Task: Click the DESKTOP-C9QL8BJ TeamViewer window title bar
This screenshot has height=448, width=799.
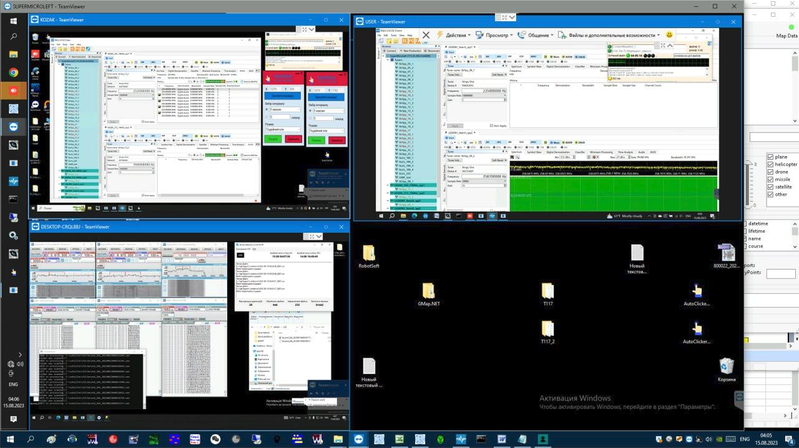Action: [150, 227]
